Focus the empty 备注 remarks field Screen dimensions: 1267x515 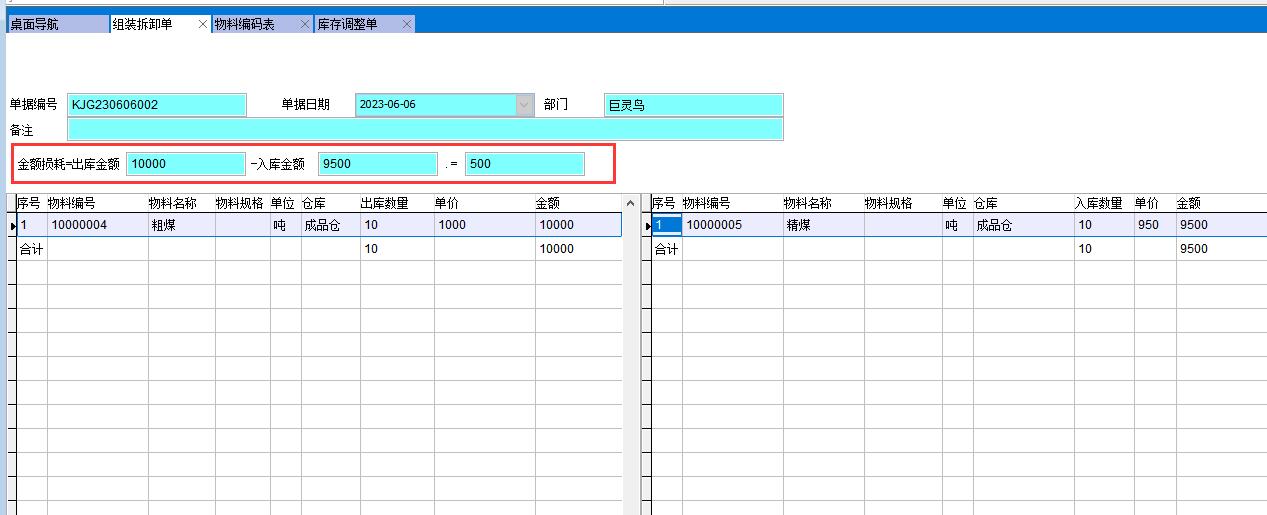[425, 129]
